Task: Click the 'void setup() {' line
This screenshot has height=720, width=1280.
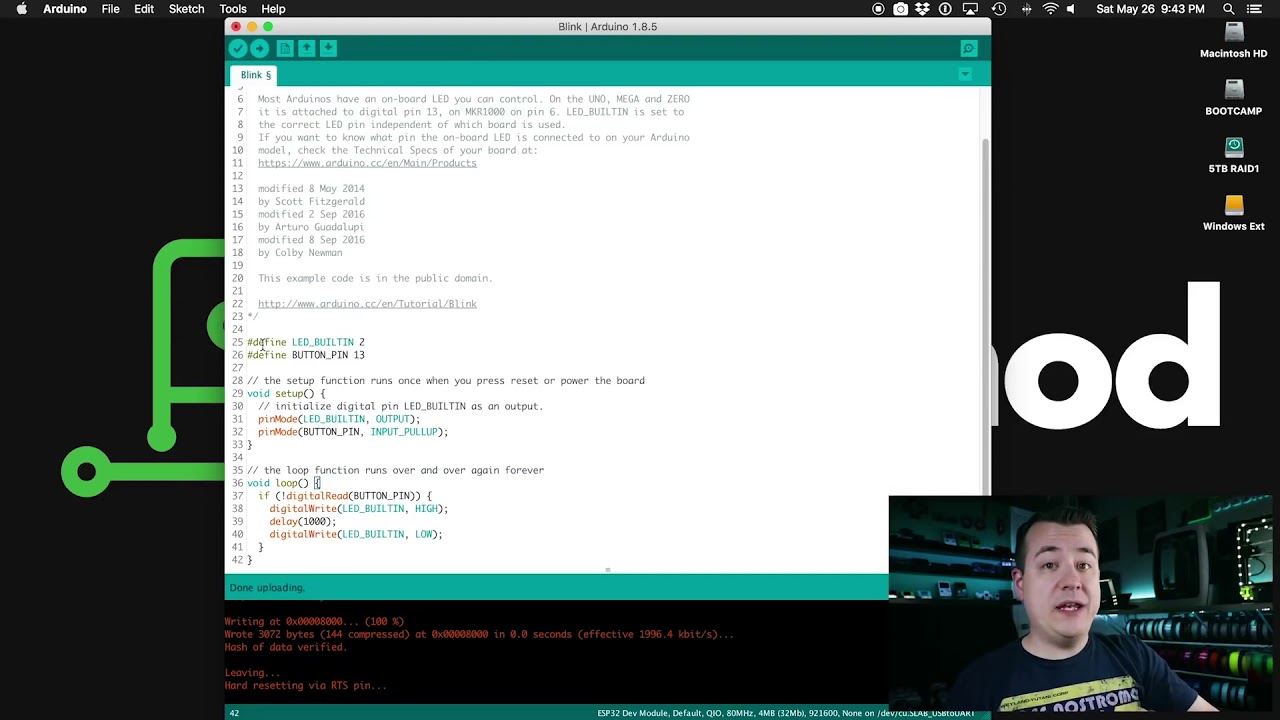Action: (x=286, y=394)
